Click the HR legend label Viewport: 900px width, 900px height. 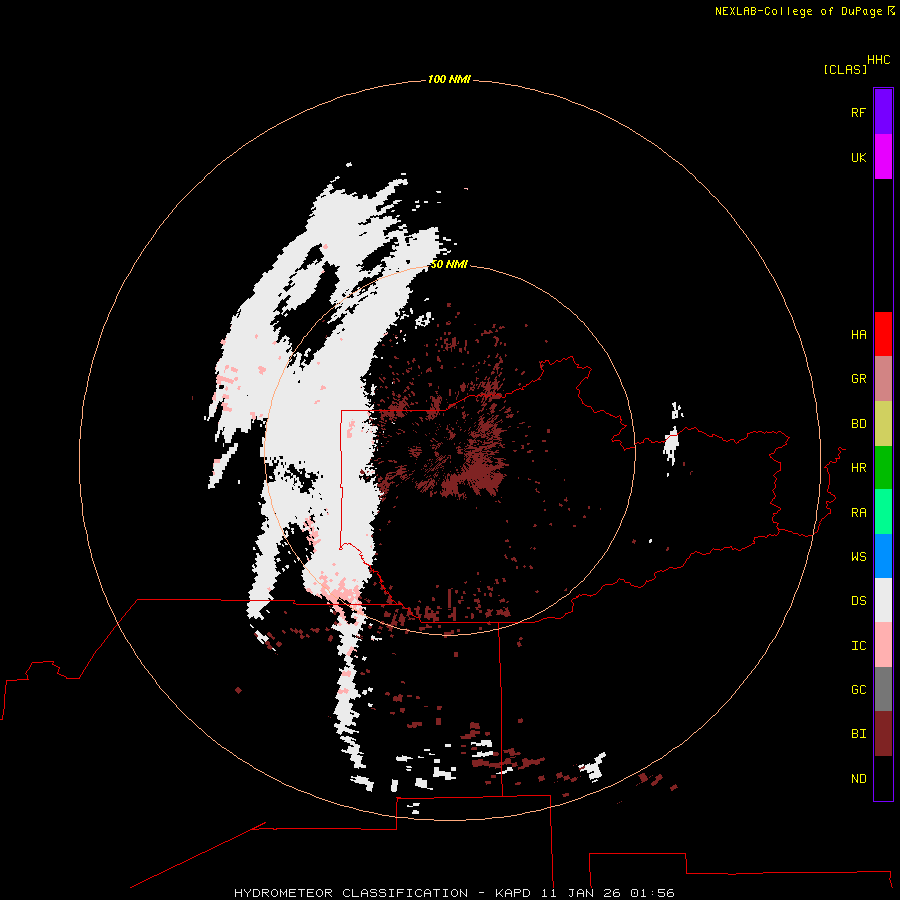point(858,468)
